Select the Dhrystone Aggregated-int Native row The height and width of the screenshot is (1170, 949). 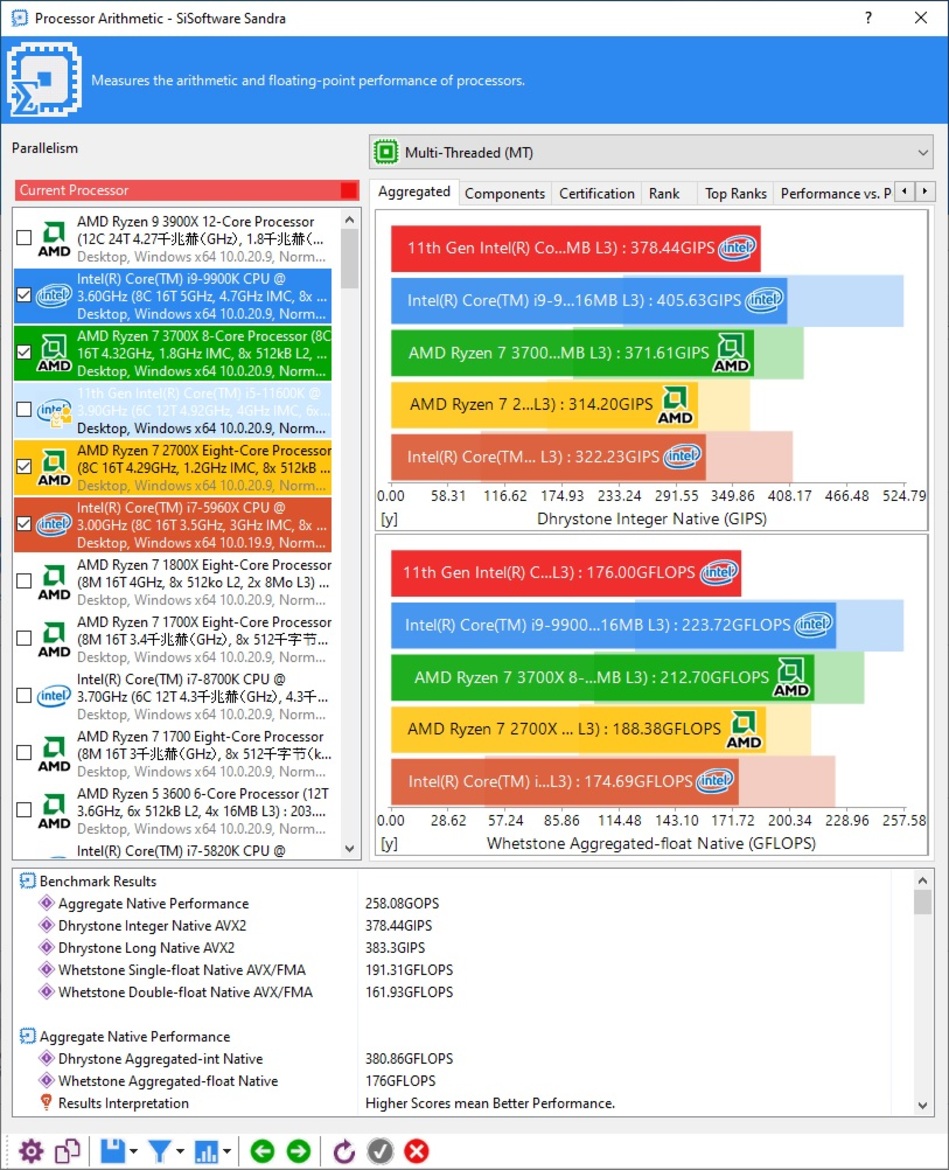pyautogui.click(x=463, y=1059)
